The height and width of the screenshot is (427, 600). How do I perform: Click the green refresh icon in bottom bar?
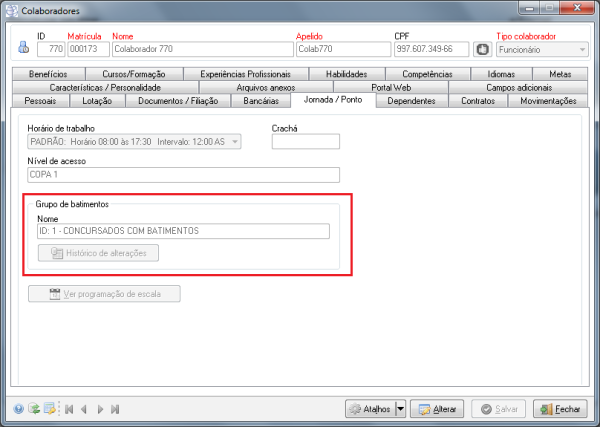click(33, 409)
